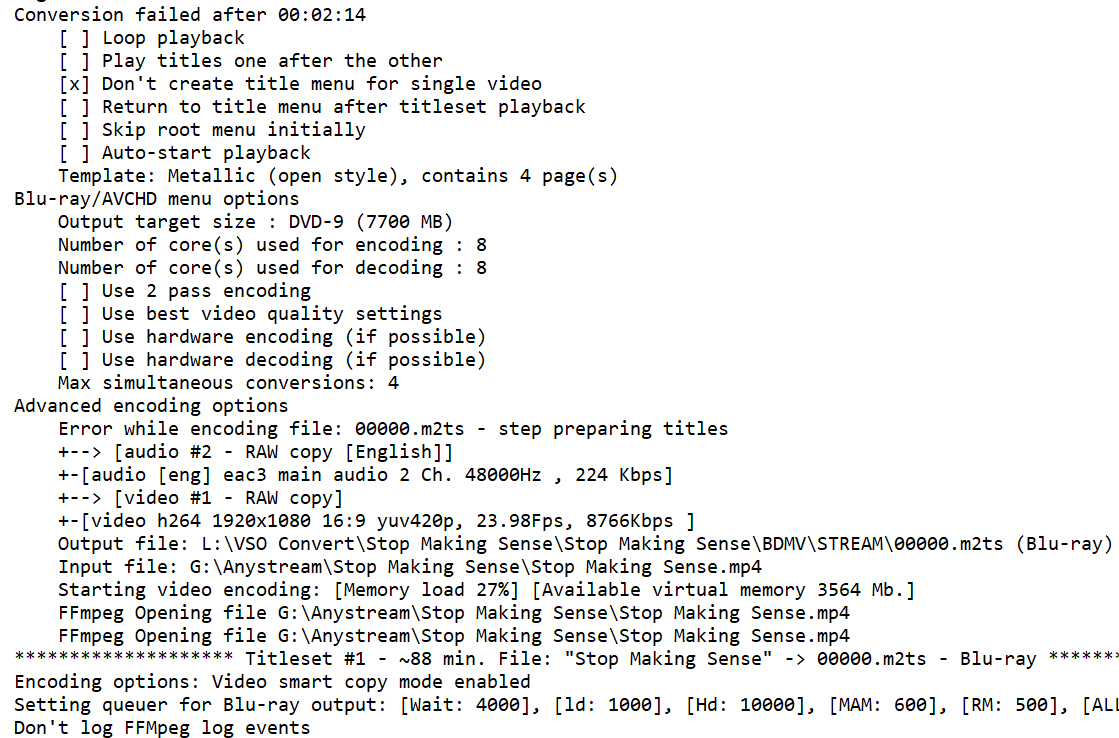Screen dimensions: 1119x738
Task: Toggle Auto-start playback checkbox
Action: click(x=74, y=153)
